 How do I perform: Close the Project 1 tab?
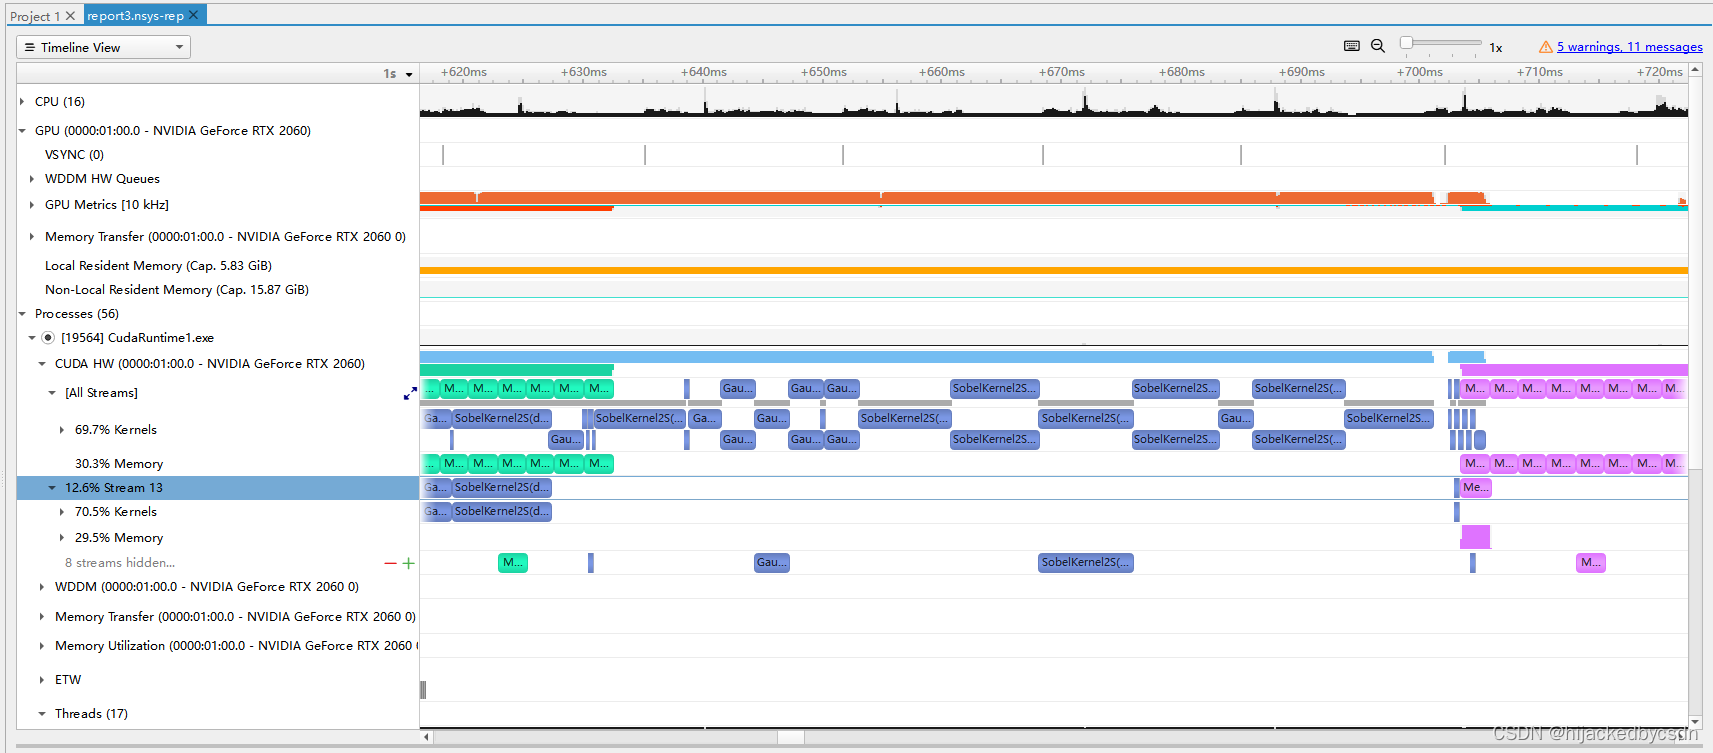70,16
